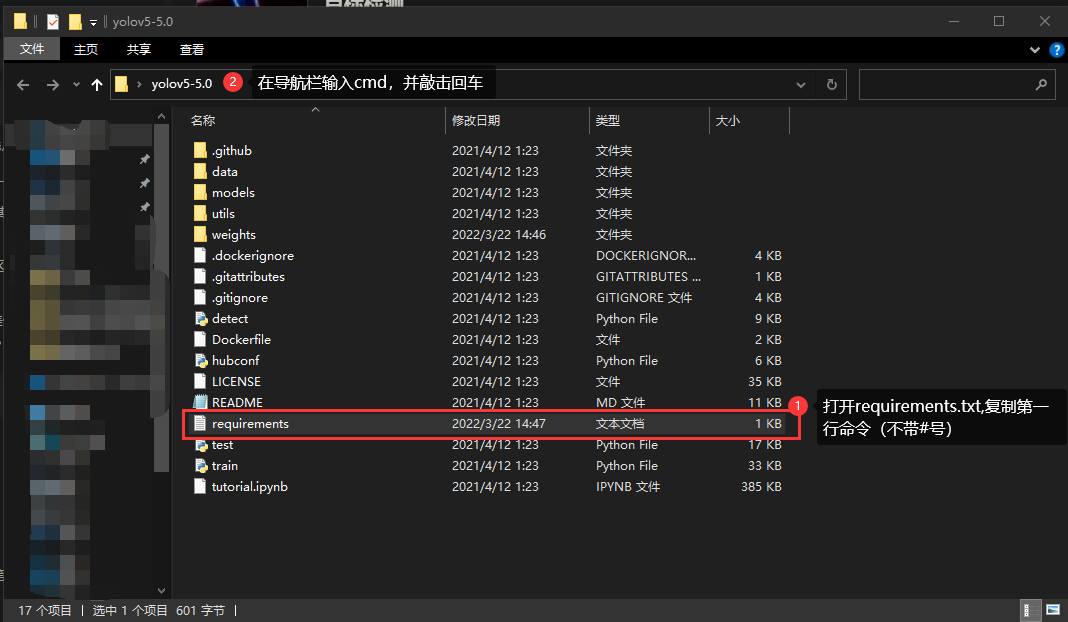Image resolution: width=1068 pixels, height=622 pixels.
Task: Click the .dockerignore file icon
Action: coord(200,255)
